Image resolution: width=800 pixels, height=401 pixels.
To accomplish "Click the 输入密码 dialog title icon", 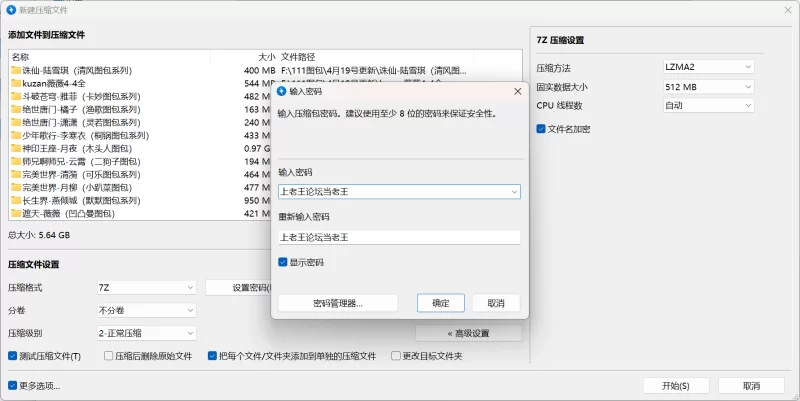I will point(282,91).
